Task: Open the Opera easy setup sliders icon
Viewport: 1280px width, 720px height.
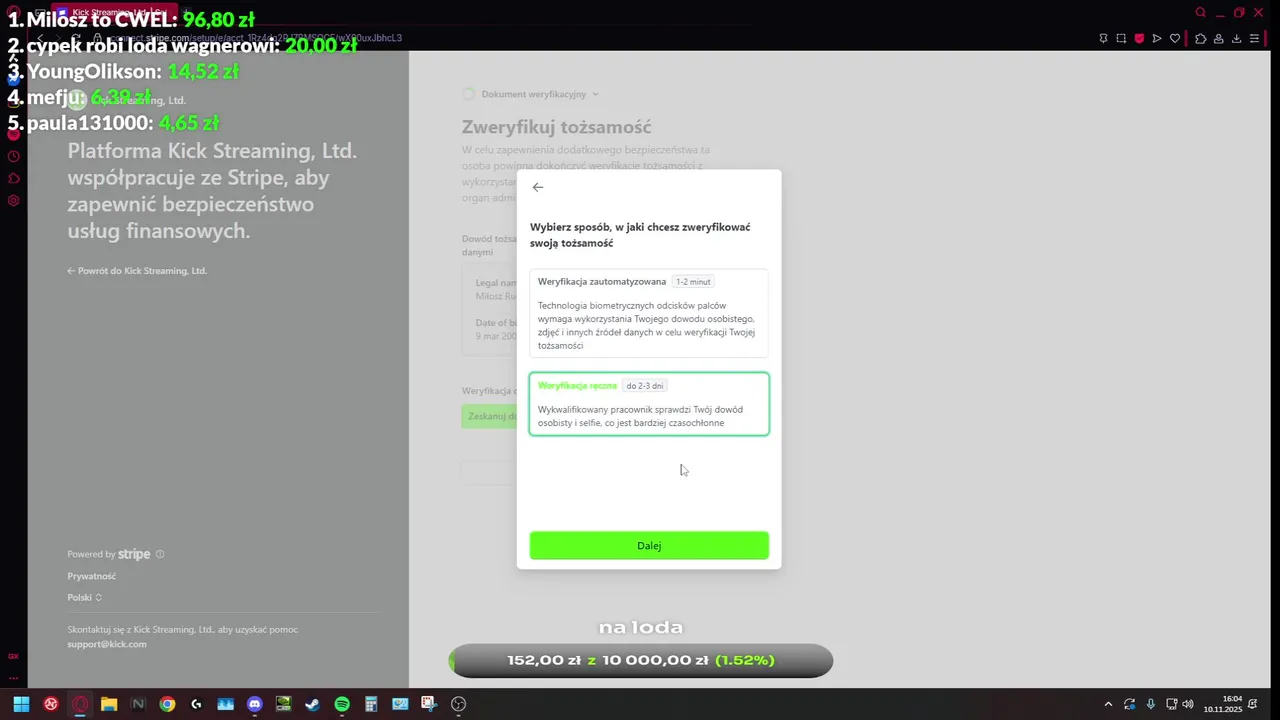Action: point(1255,38)
